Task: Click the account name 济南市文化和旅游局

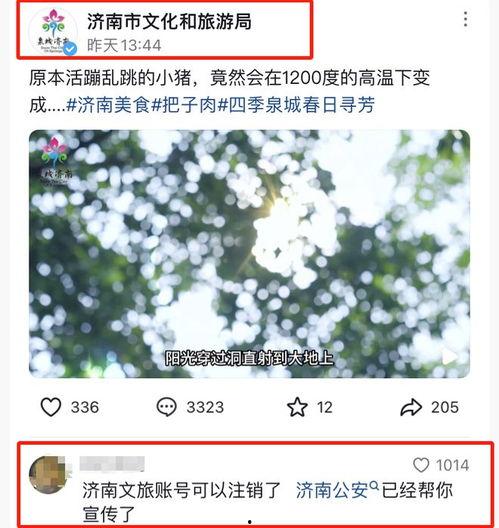Action: (169, 22)
